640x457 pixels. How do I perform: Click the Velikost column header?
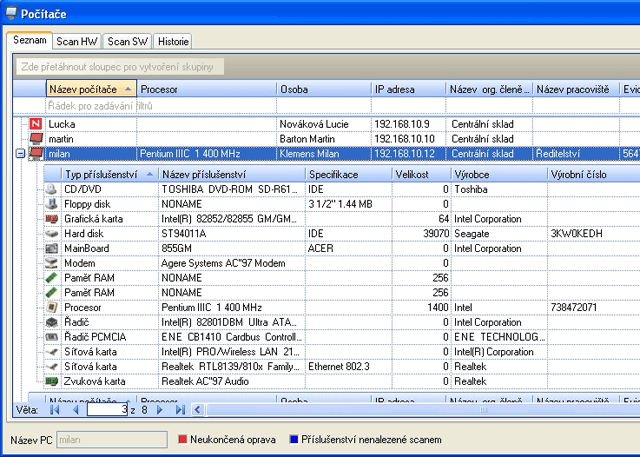point(422,175)
